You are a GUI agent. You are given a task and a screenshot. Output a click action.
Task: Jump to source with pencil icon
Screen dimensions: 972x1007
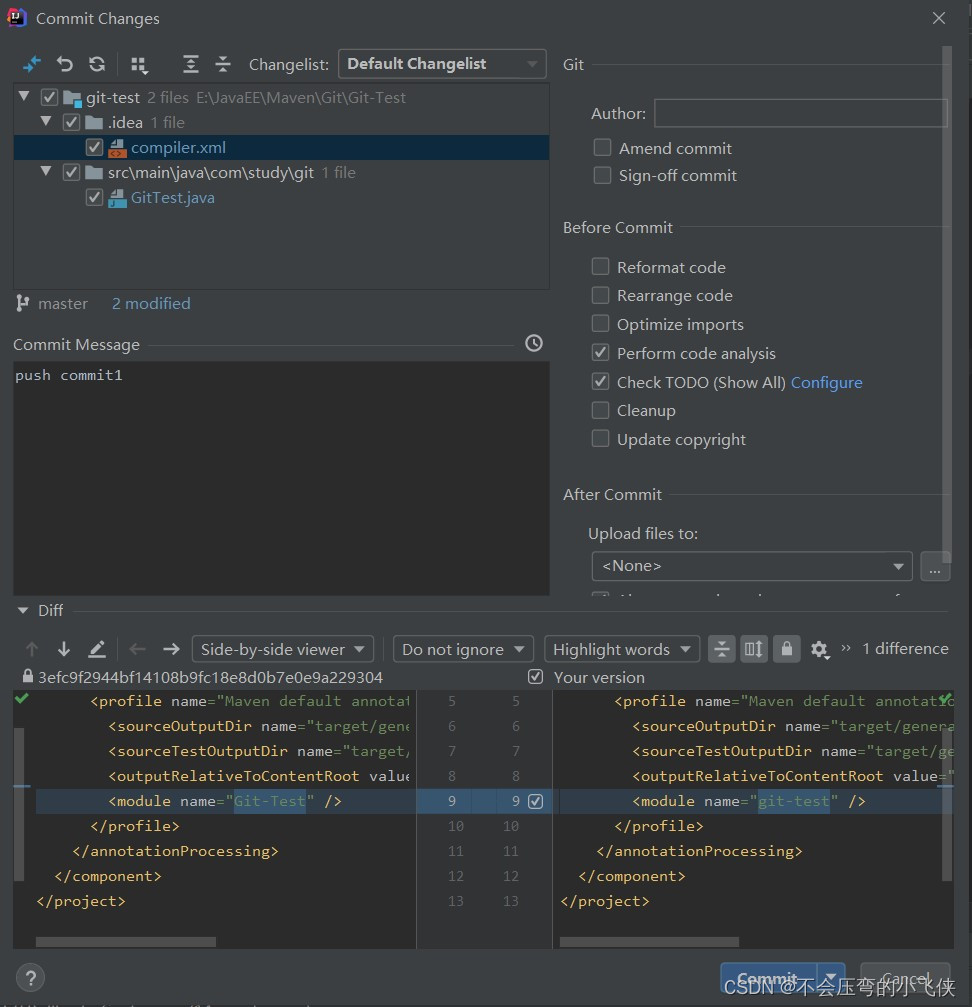97,649
